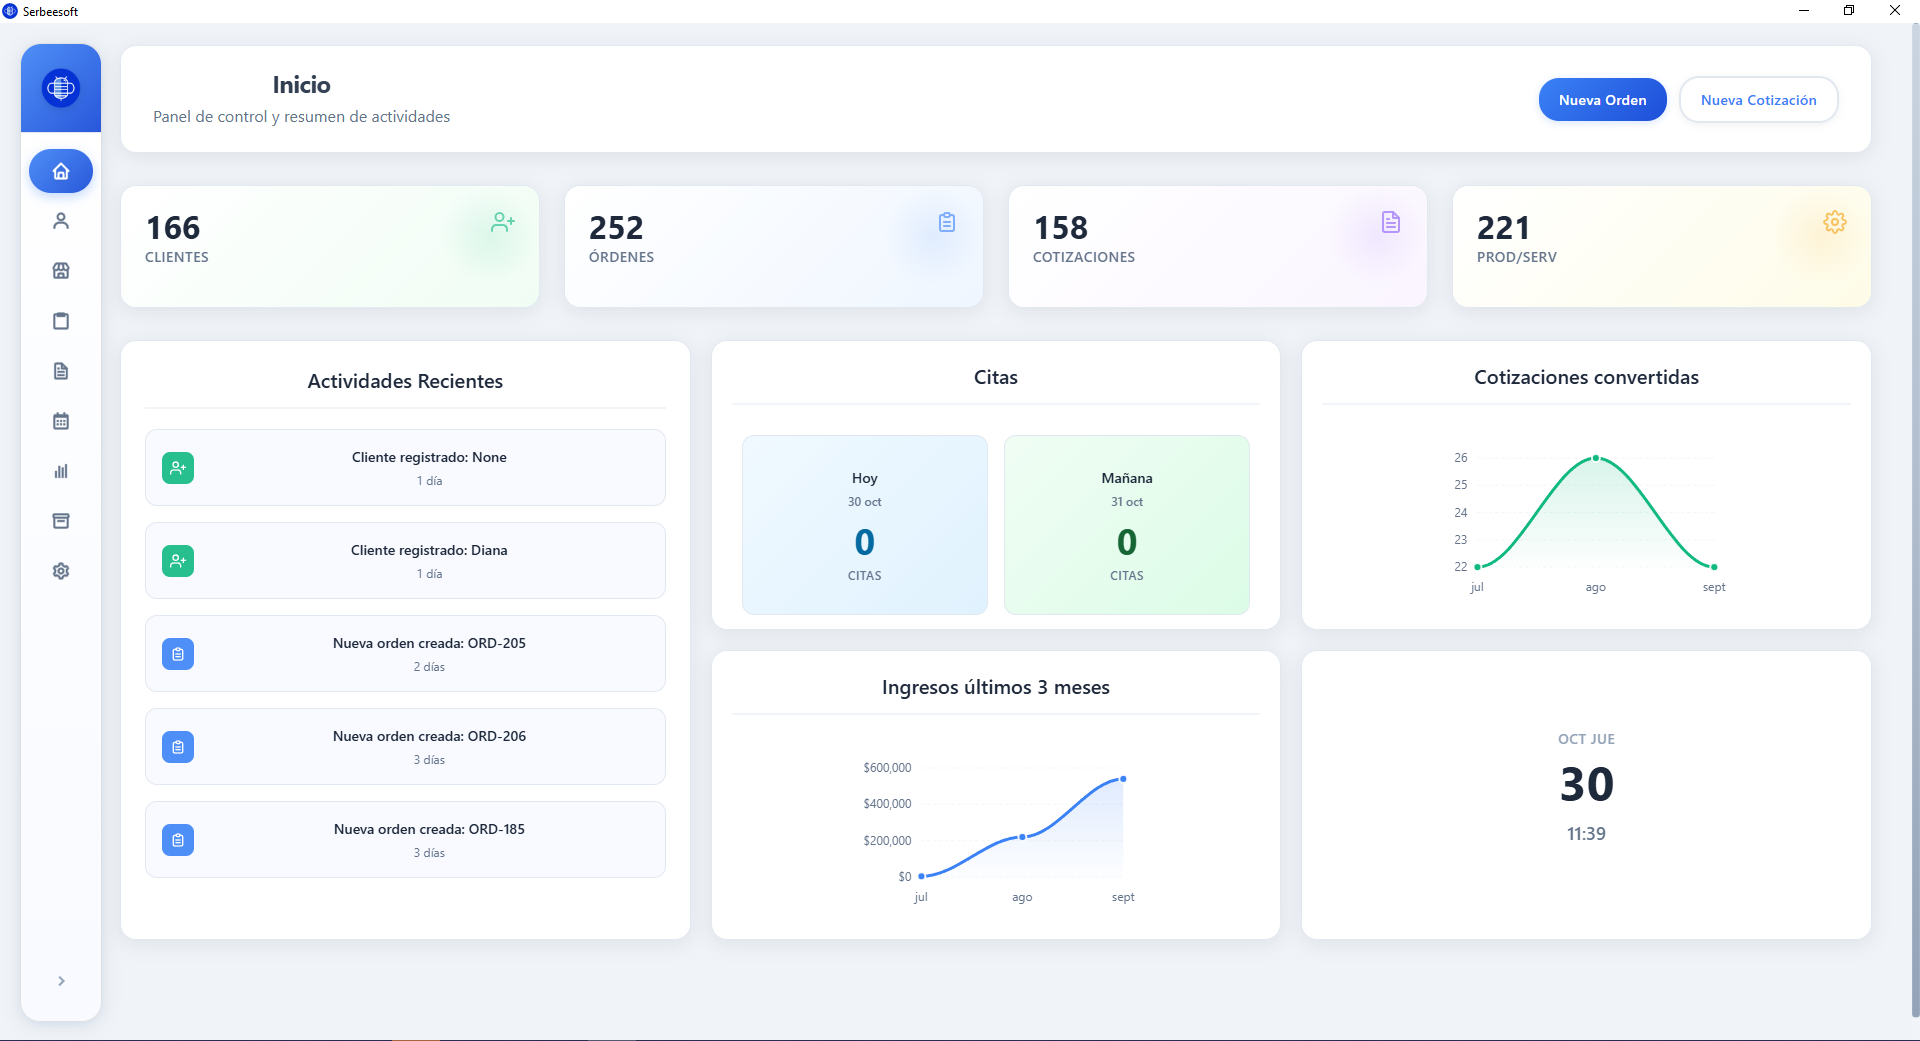Viewport: 1920px width, 1041px height.
Task: Click the Serbeesoft logo at sidebar top
Action: [61, 88]
